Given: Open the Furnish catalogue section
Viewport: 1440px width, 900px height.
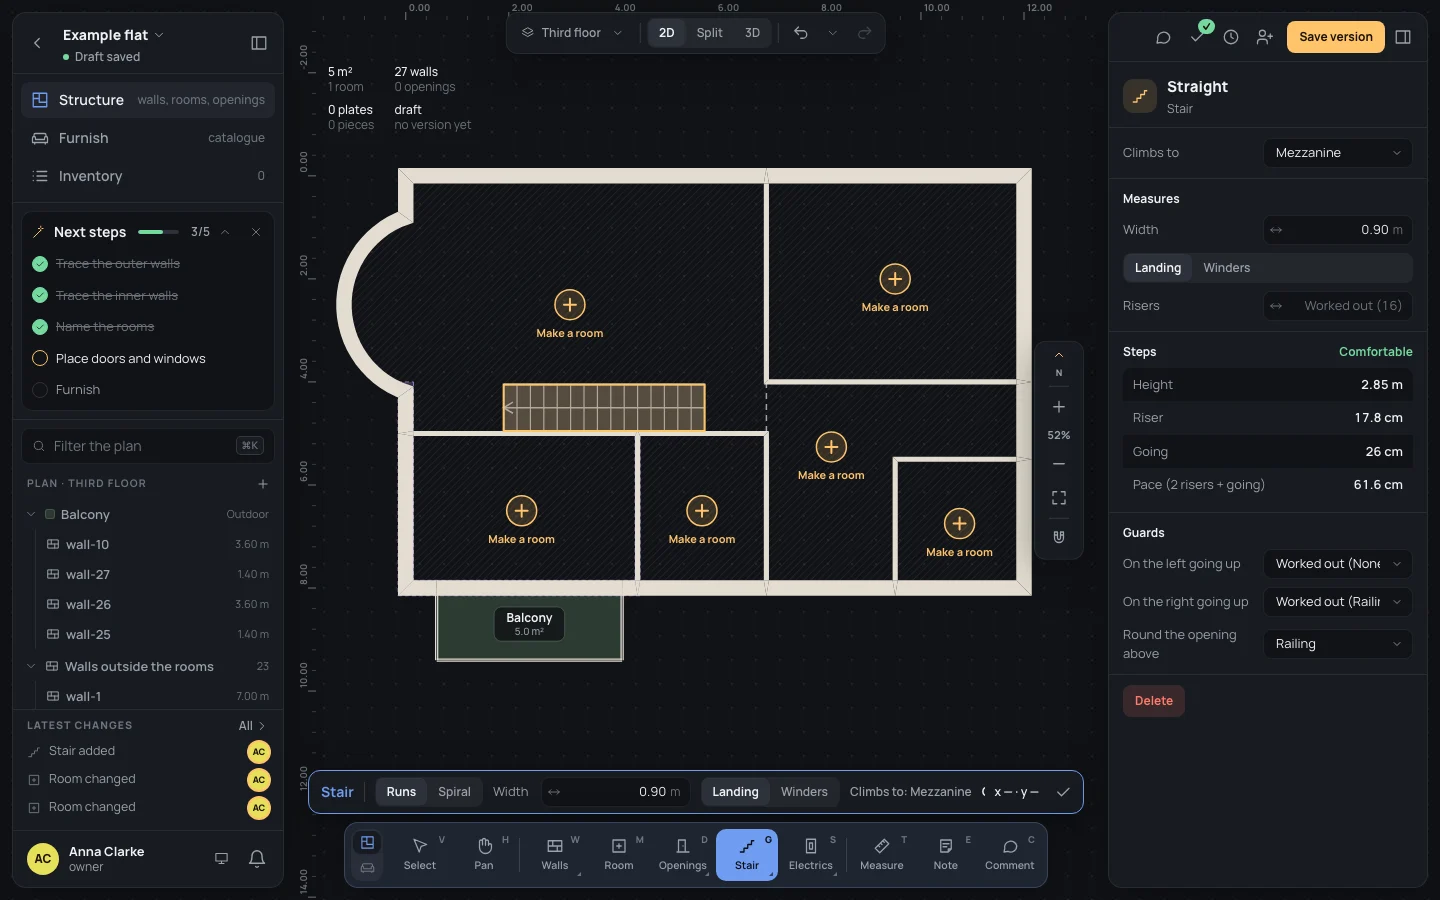Looking at the screenshot, I should [x=148, y=138].
